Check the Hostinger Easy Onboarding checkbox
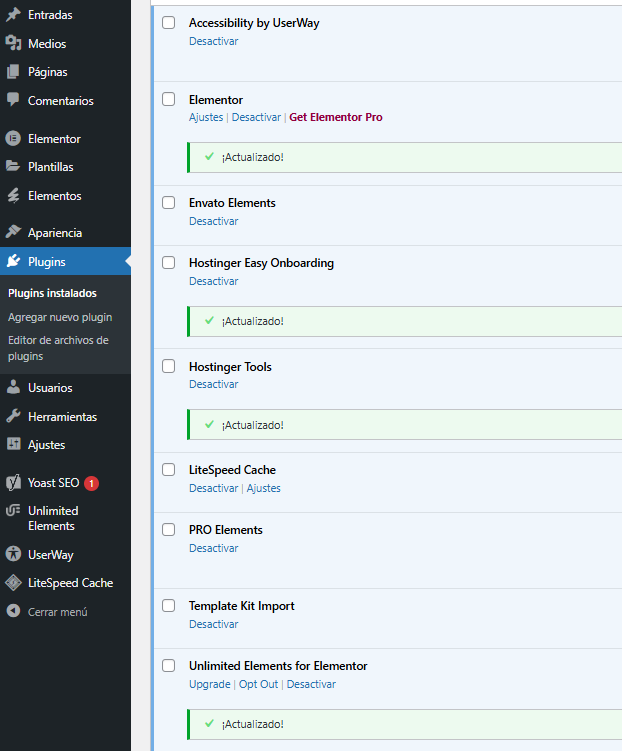Screen dimensions: 622x751 [169, 262]
